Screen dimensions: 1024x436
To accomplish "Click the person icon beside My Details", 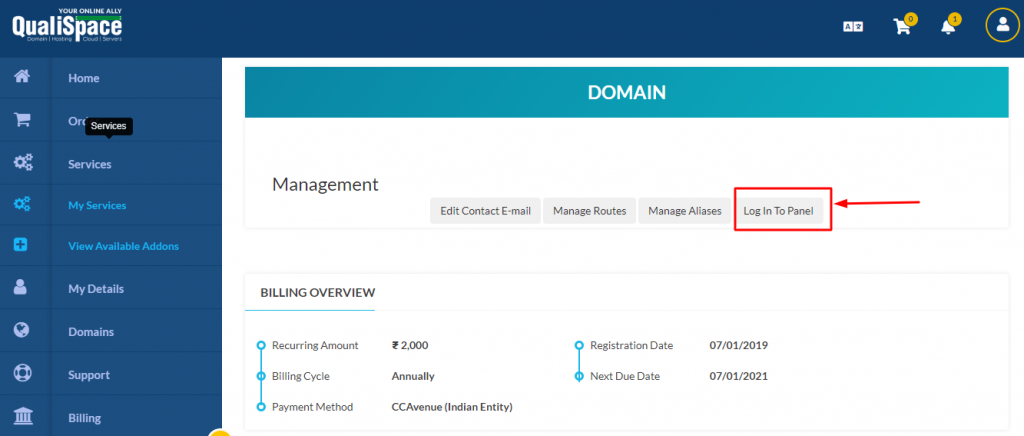I will (x=20, y=287).
